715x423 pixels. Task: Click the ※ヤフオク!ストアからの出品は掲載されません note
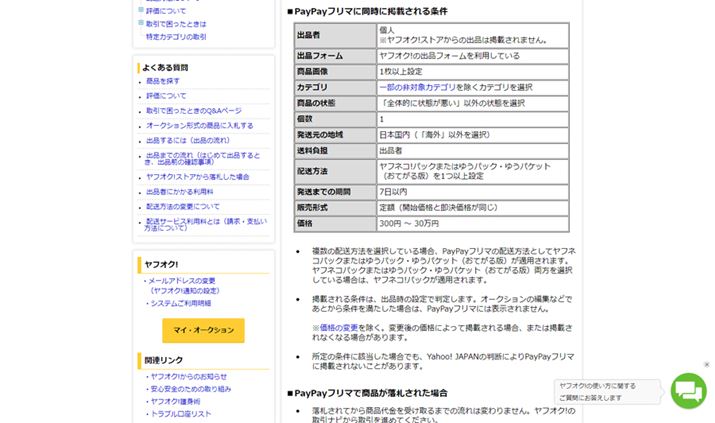tap(463, 40)
